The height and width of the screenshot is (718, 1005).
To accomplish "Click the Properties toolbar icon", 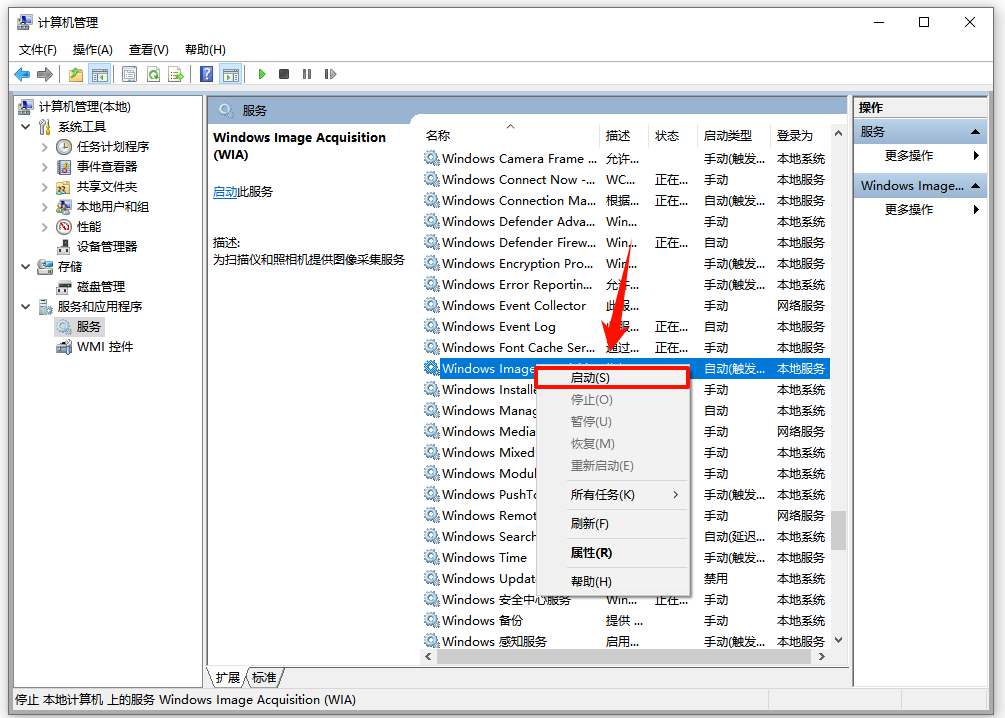I will pyautogui.click(x=129, y=74).
